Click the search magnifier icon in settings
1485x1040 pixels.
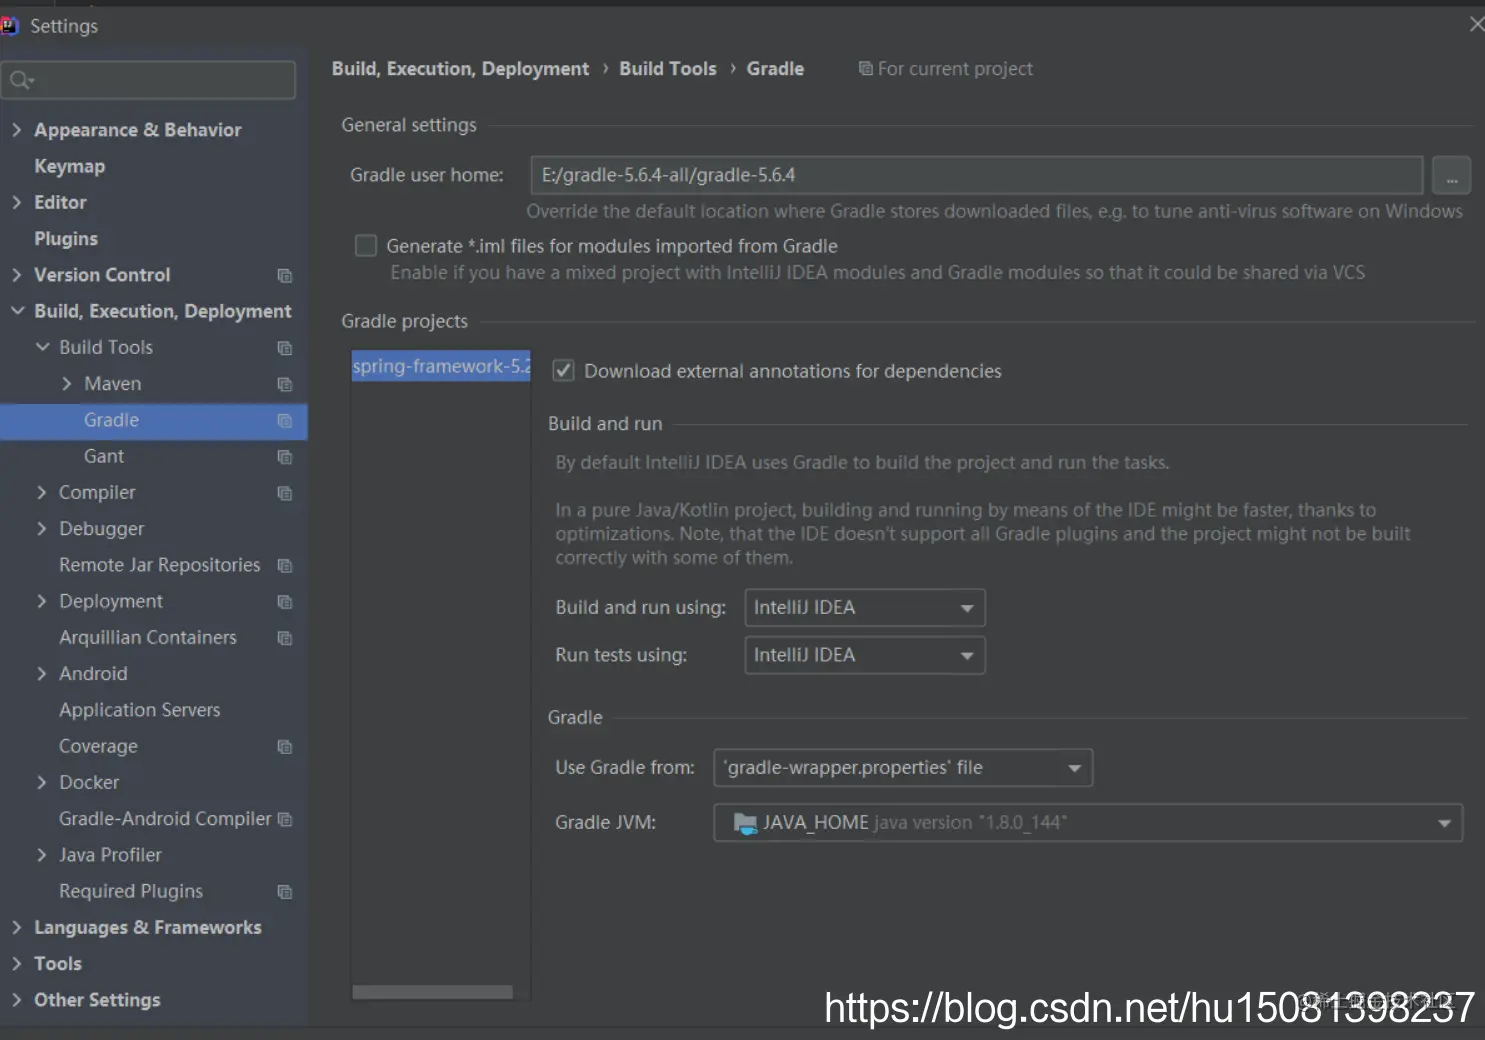tap(21, 80)
